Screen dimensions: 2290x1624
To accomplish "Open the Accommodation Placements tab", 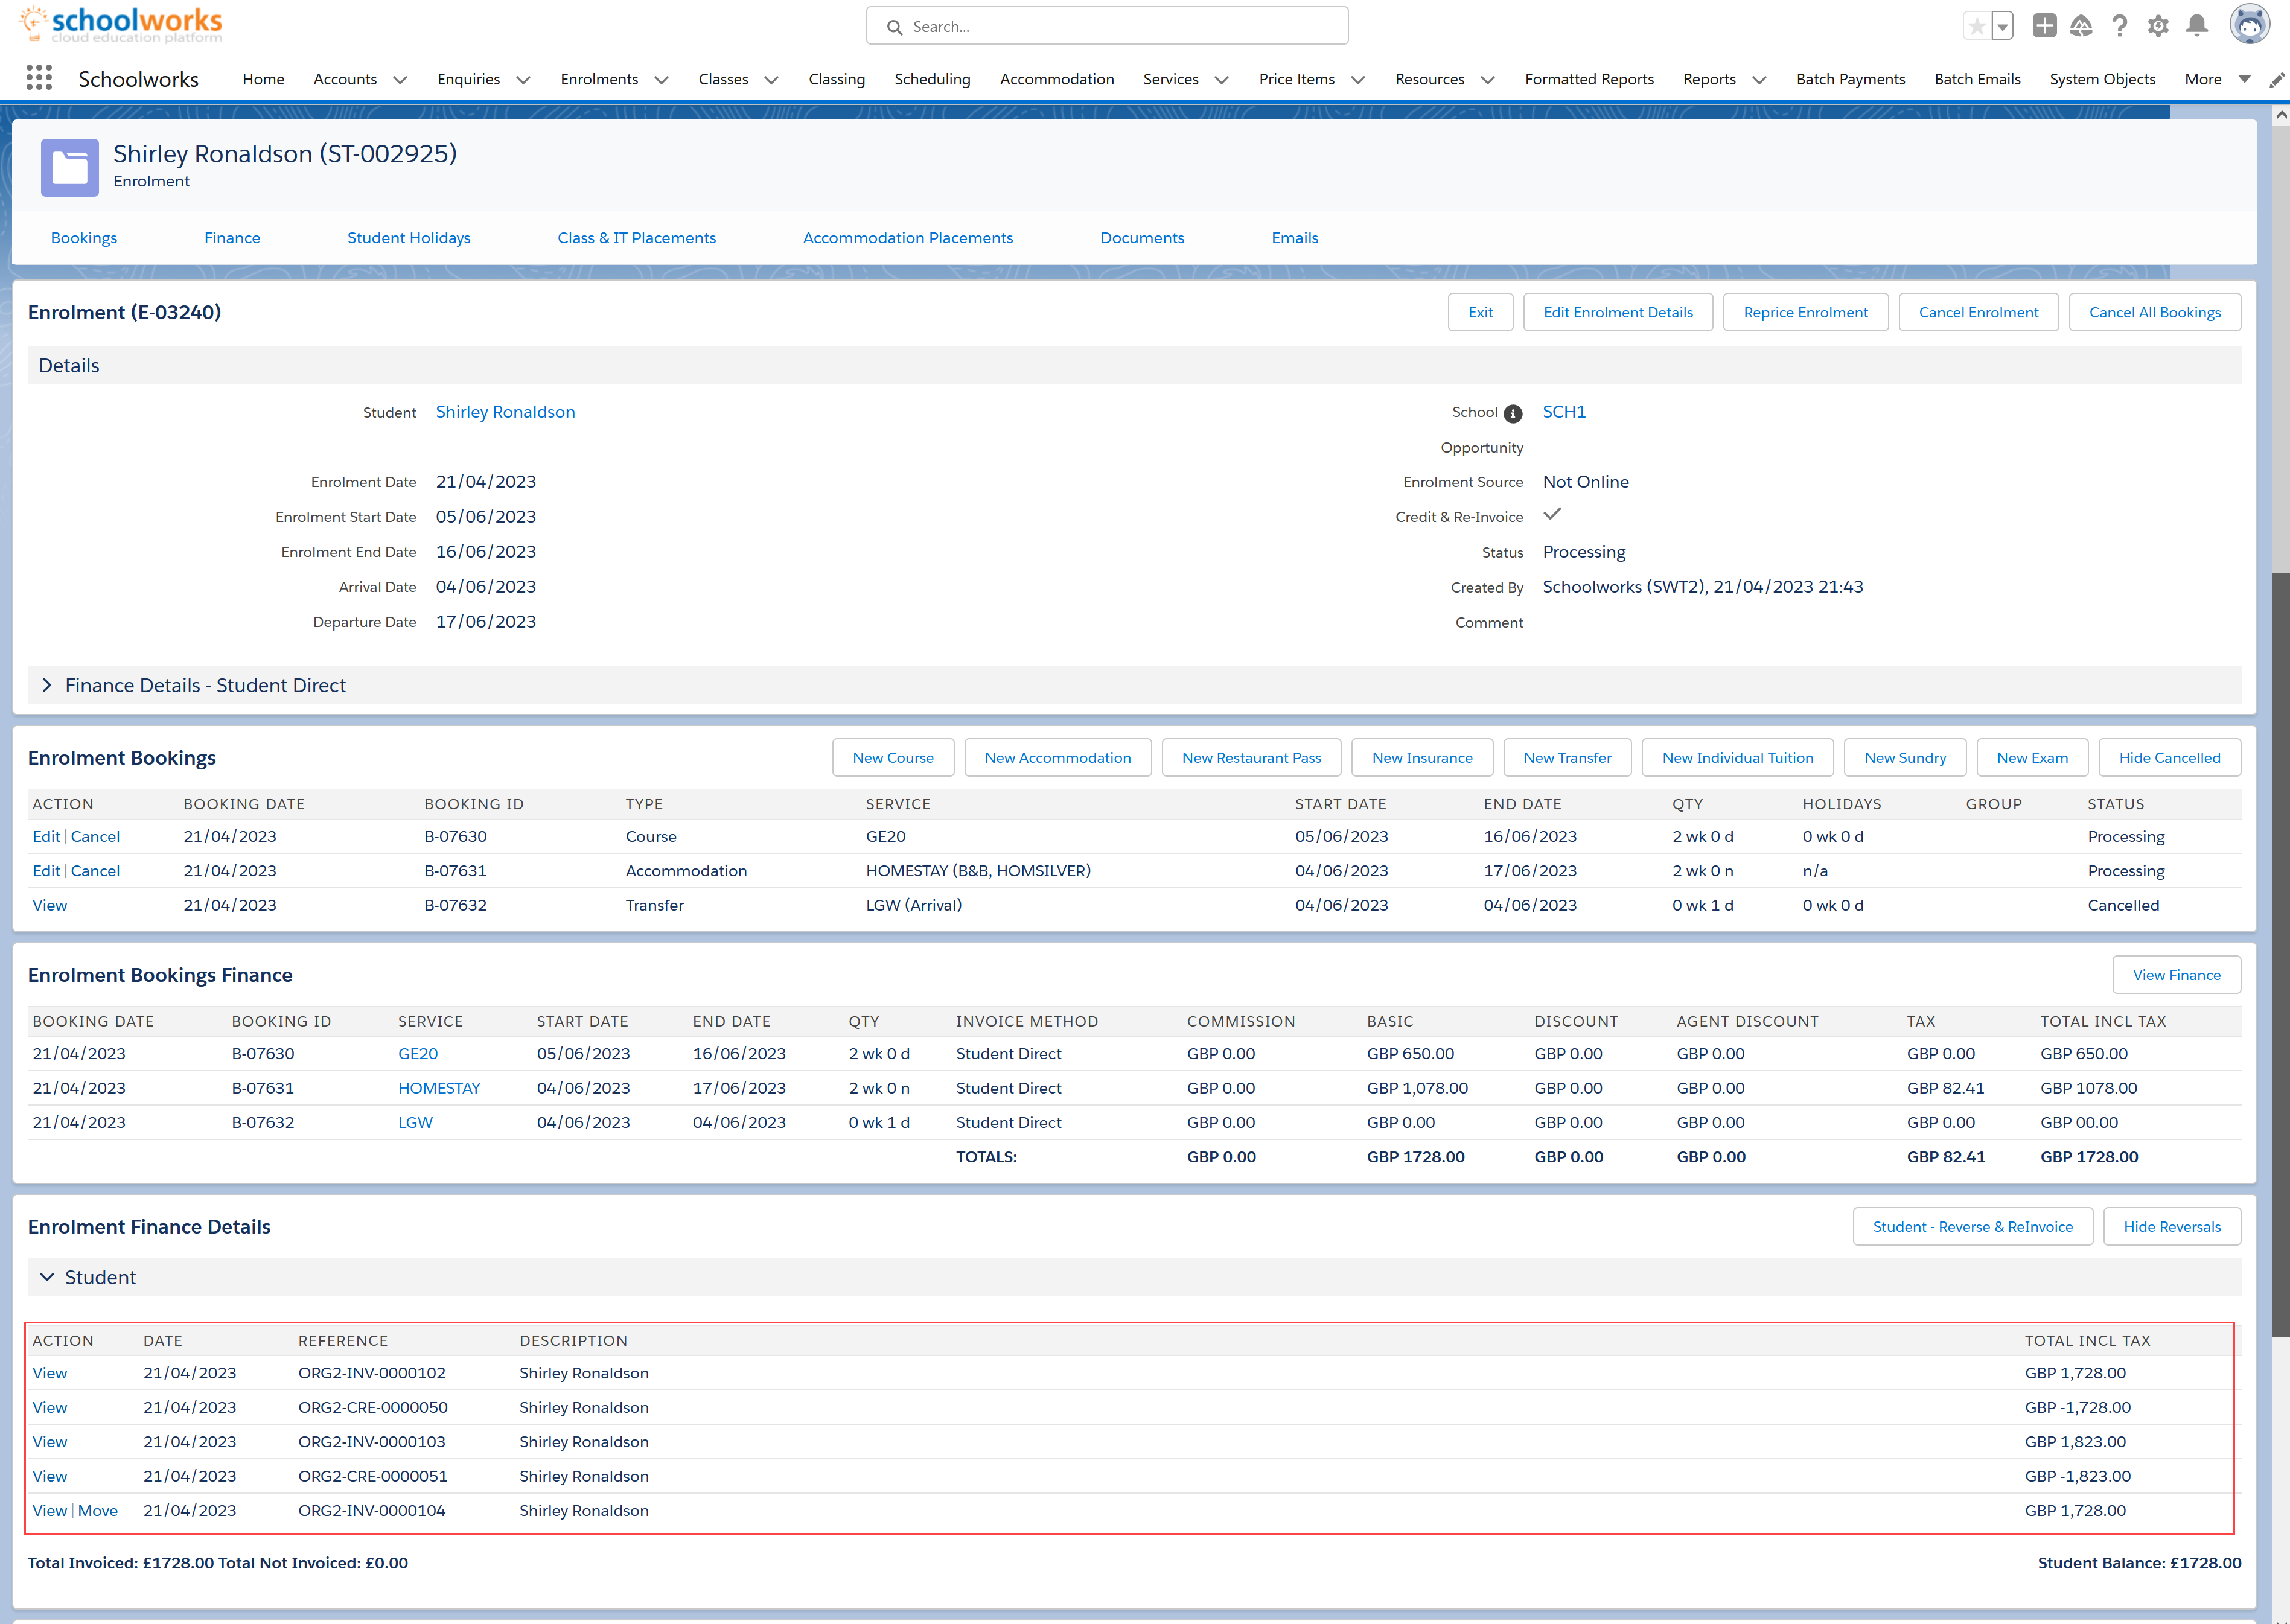I will [907, 238].
